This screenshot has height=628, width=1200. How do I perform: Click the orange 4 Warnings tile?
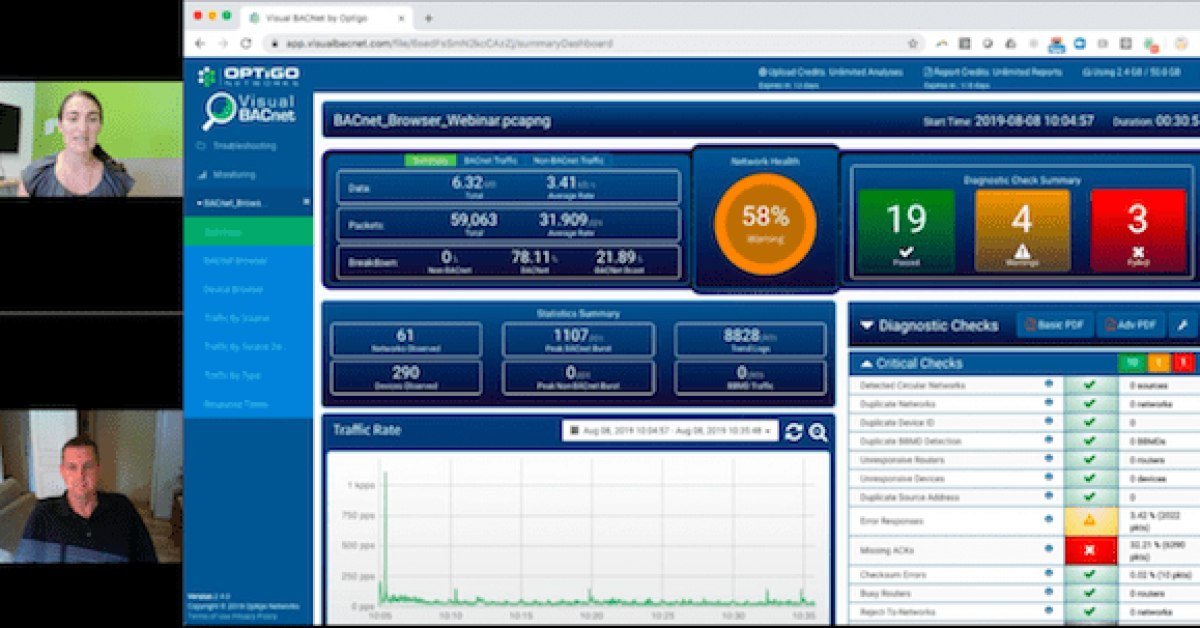point(1022,232)
